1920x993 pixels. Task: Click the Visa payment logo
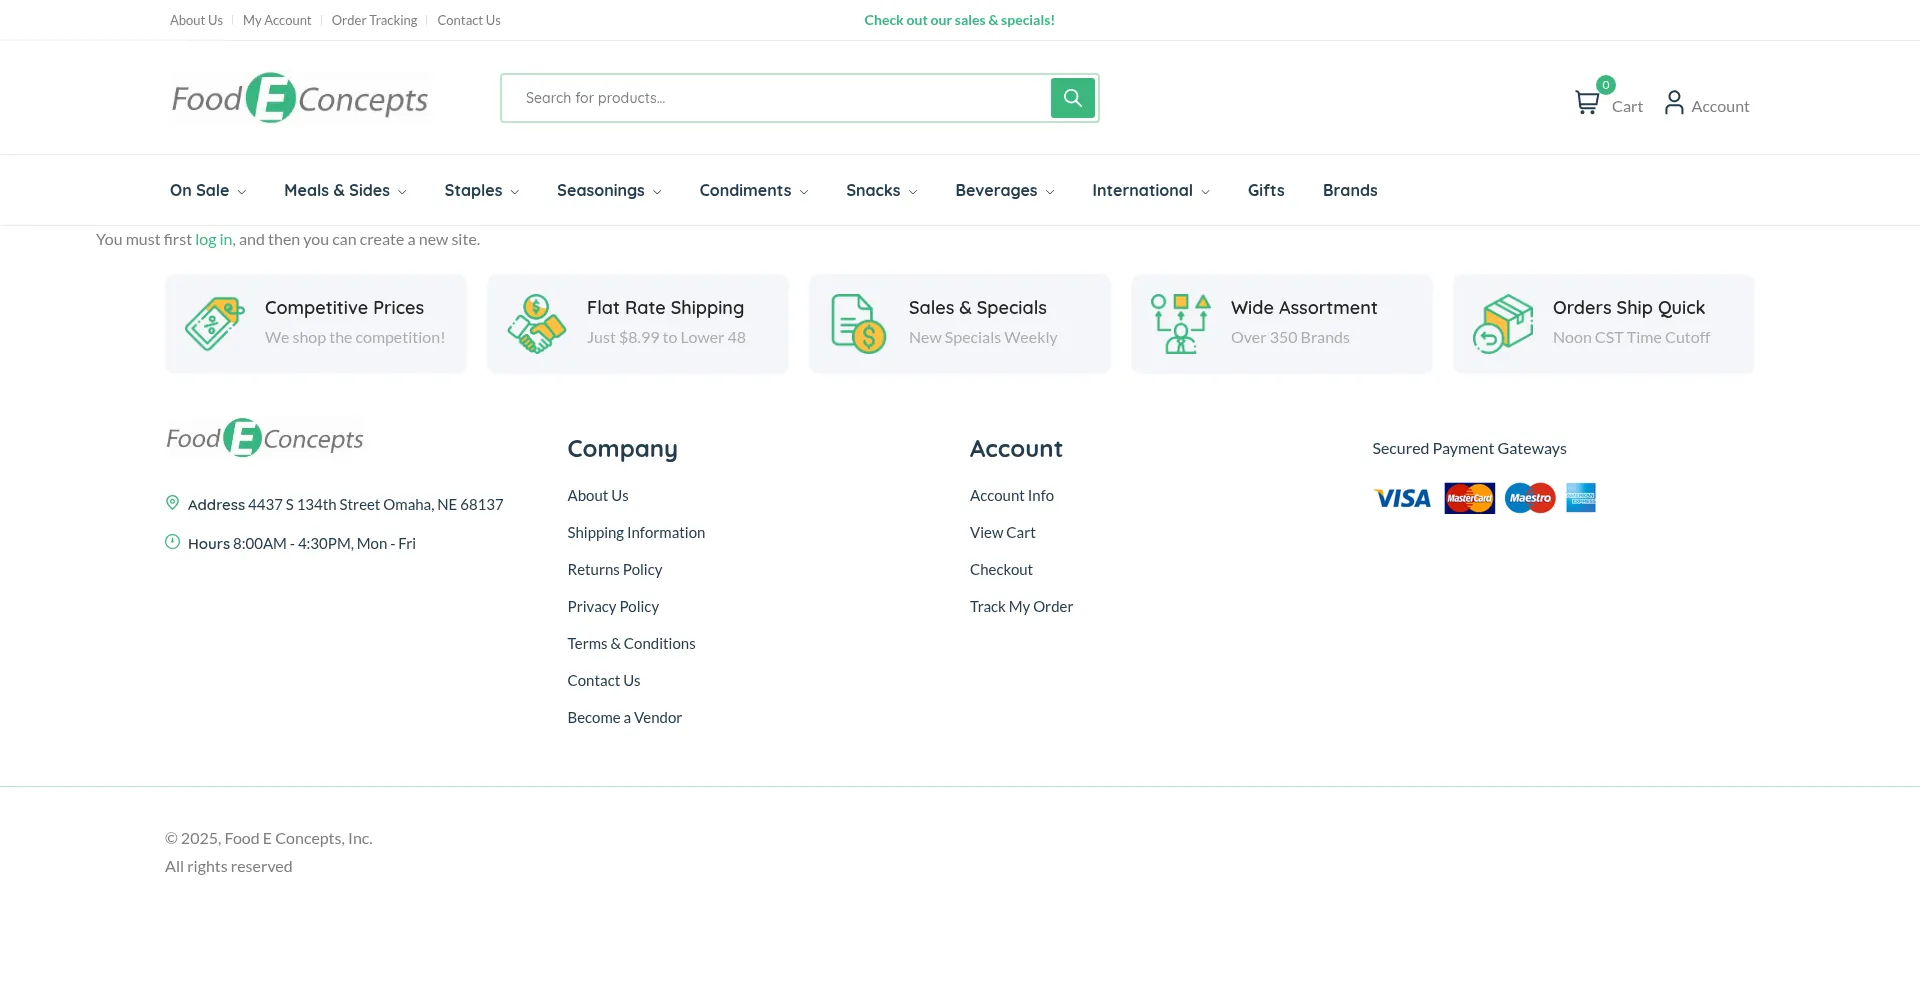[x=1402, y=498]
